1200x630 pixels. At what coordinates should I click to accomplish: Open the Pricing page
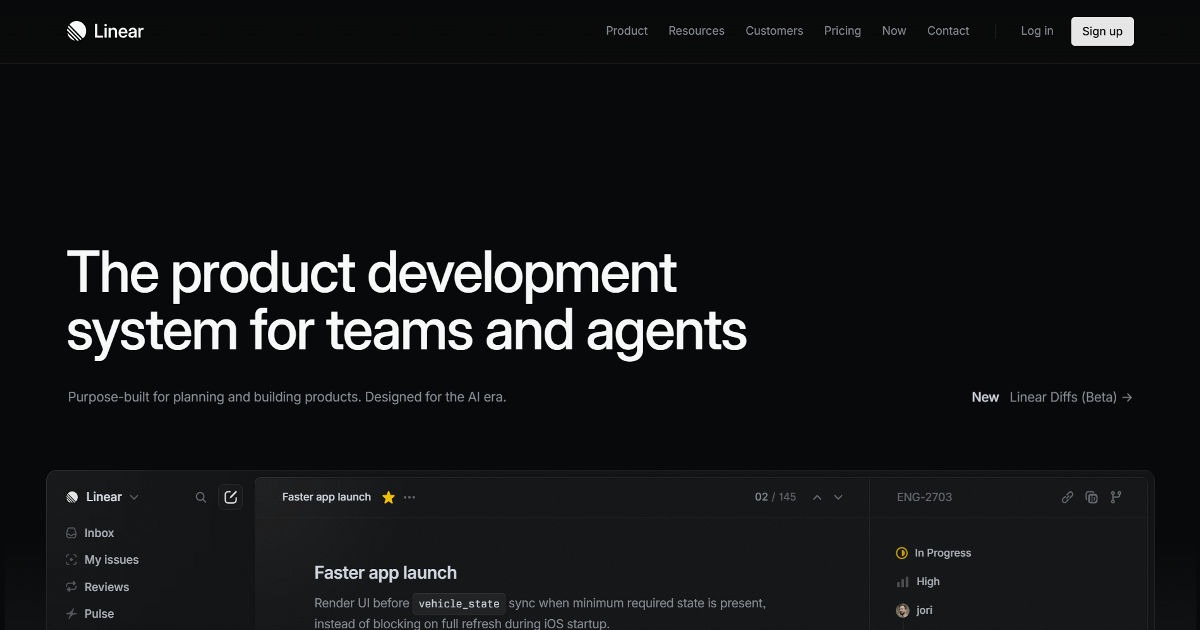tap(842, 31)
